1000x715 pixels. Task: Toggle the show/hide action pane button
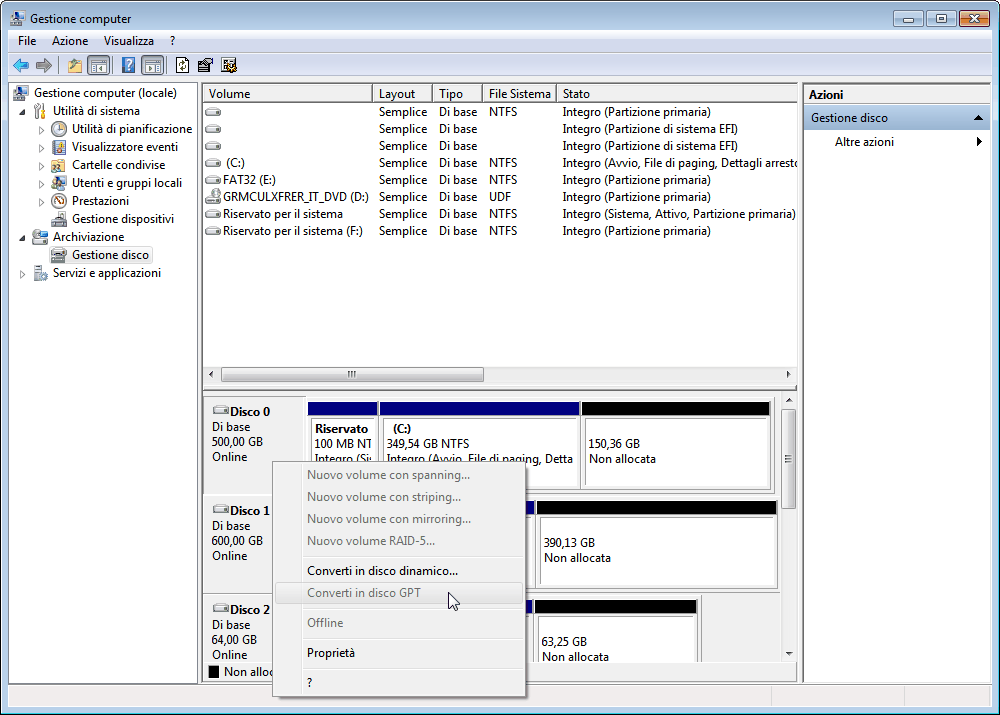click(x=152, y=66)
